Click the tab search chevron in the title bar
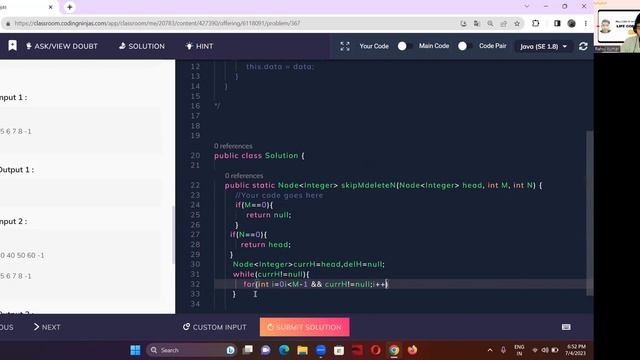The width and height of the screenshot is (640, 360). [x=527, y=6]
